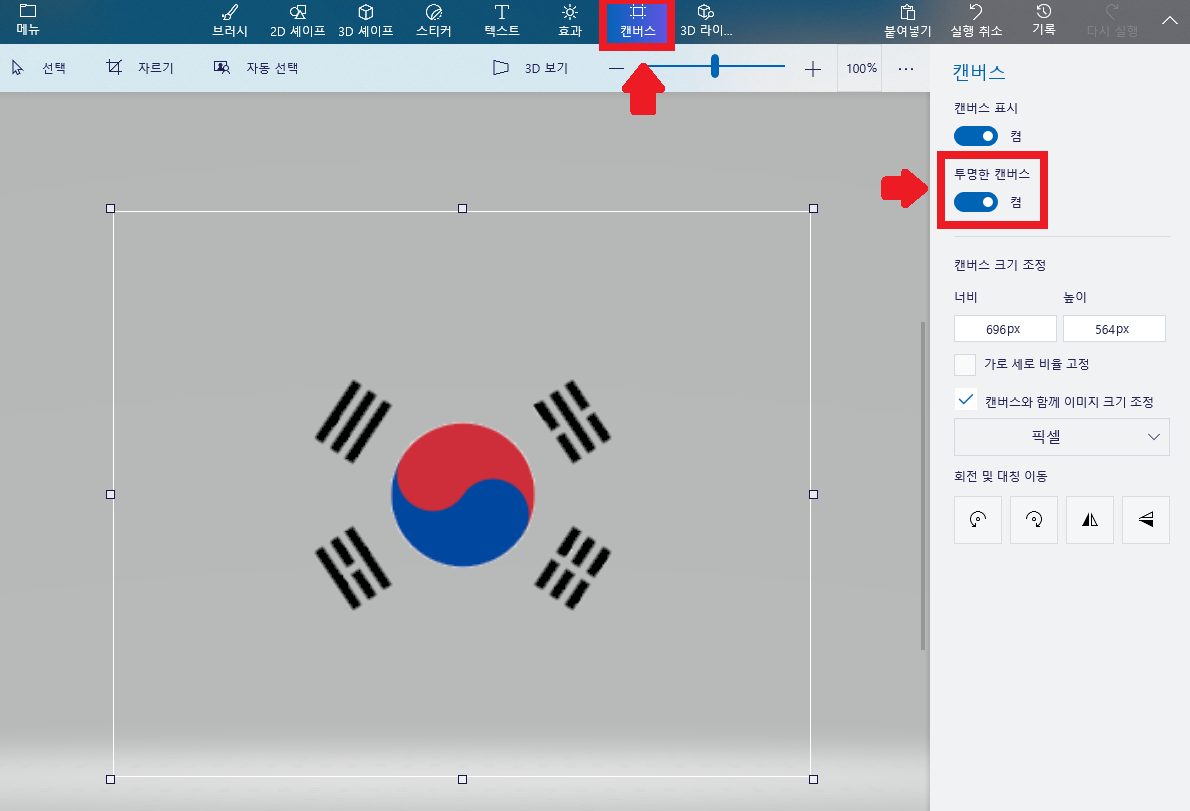
Task: Rotate canvas left (counterclockwise) button
Action: pos(978,520)
